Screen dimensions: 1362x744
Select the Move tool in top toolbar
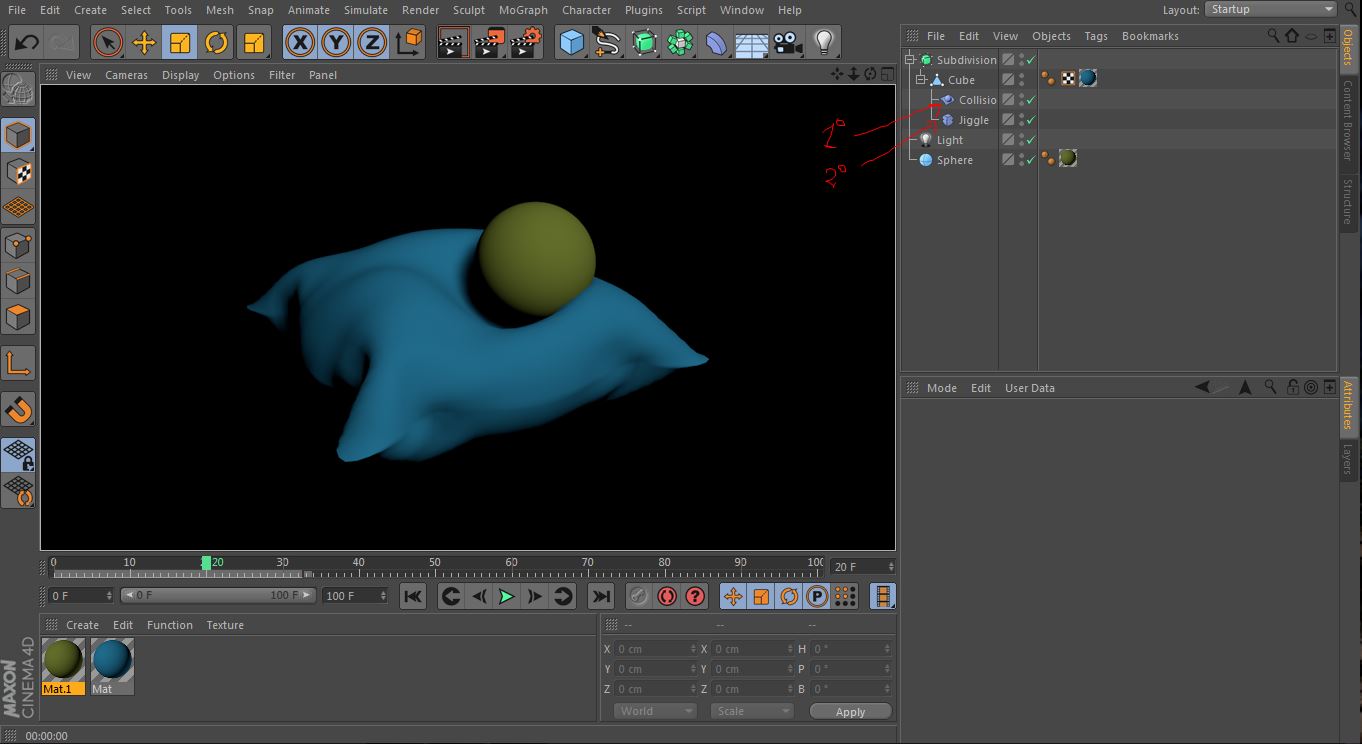point(144,43)
